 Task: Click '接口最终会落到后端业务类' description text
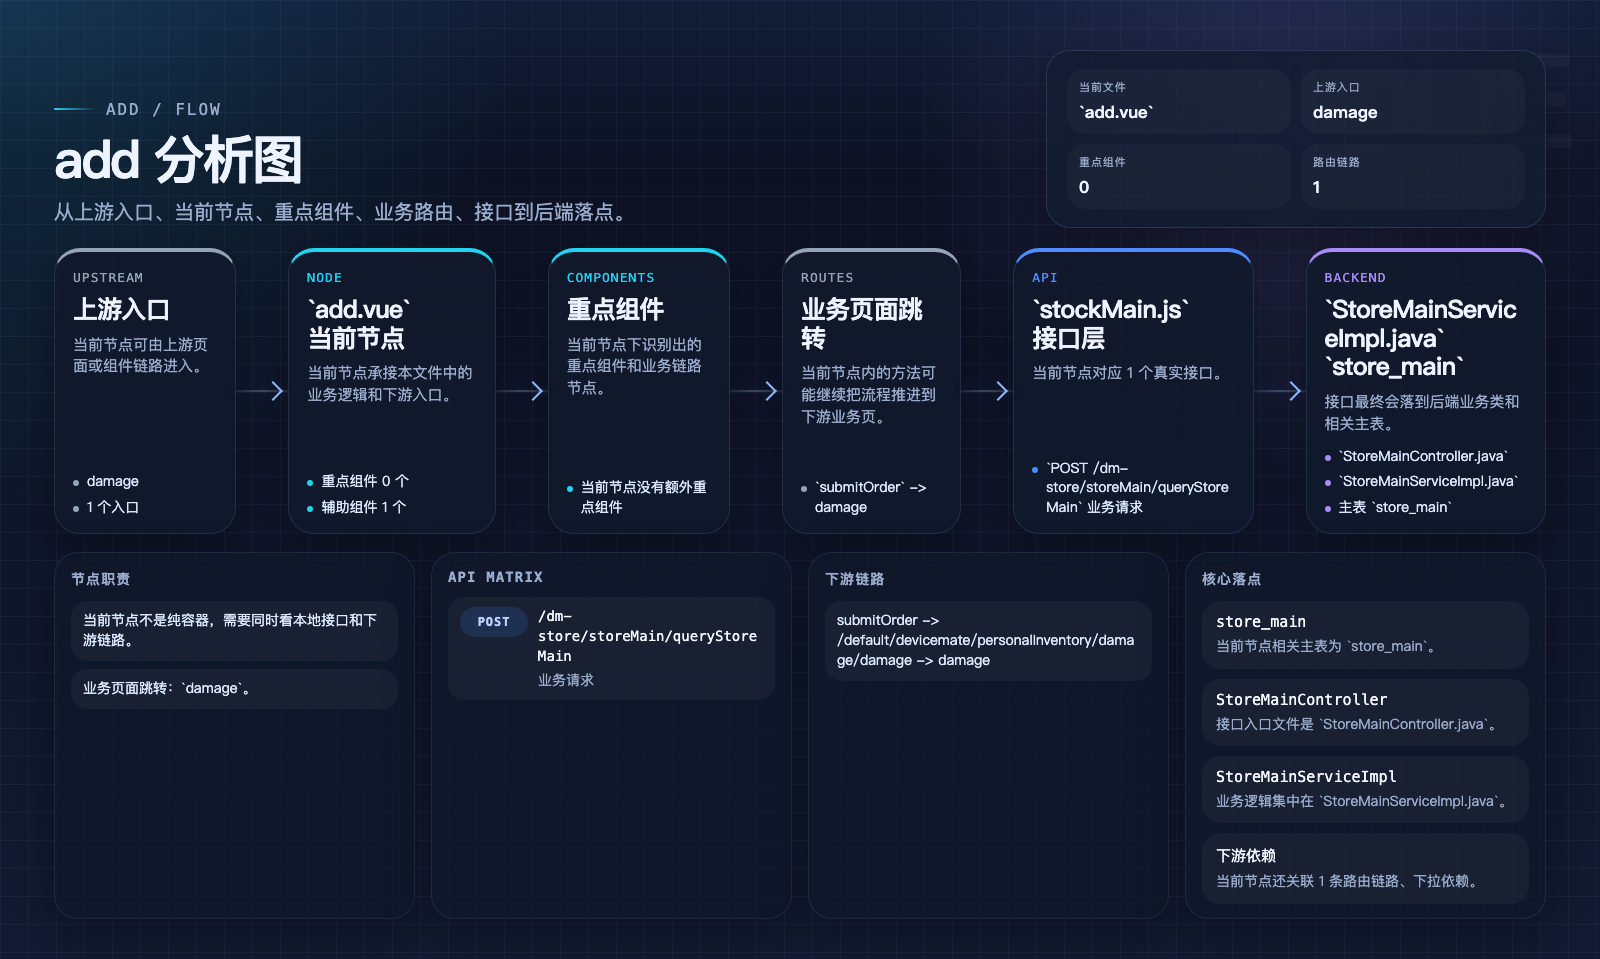(x=1421, y=412)
